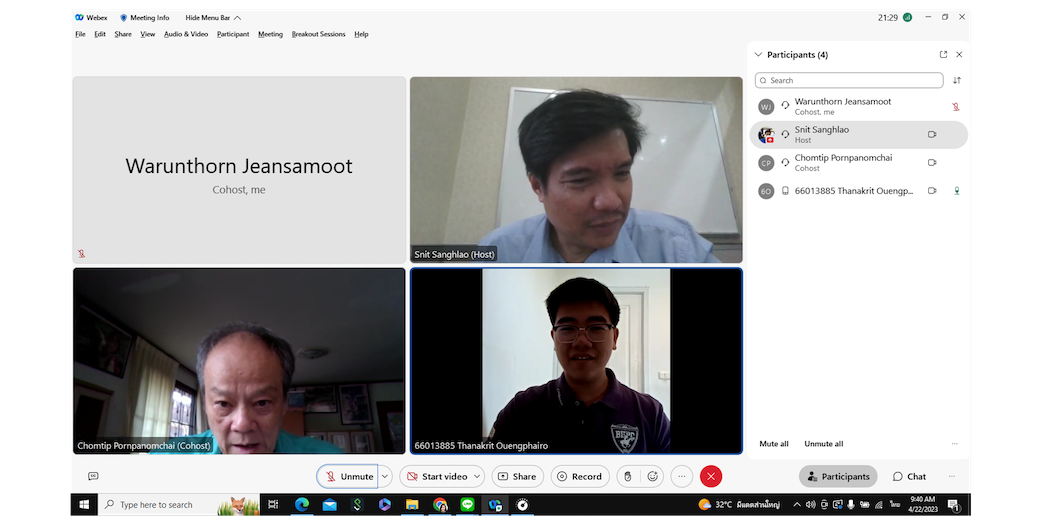Expand audio options arrow beside Unmute
This screenshot has width=1040, height=516.
pyautogui.click(x=385, y=476)
